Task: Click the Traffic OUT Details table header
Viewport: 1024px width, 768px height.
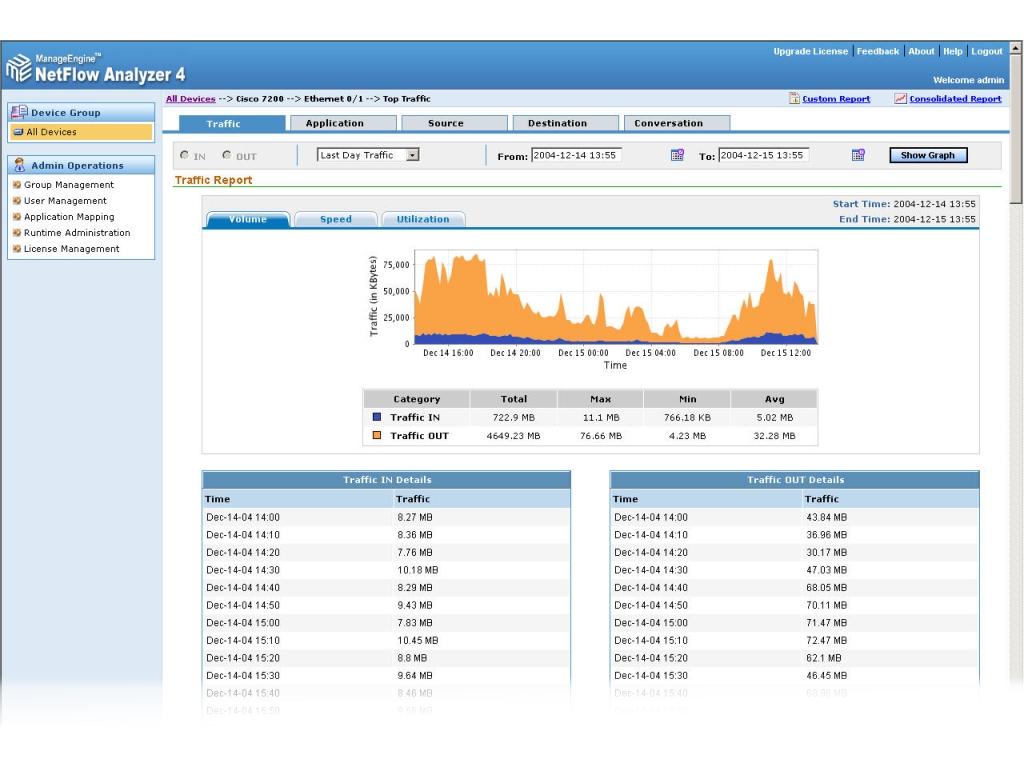Action: point(795,480)
